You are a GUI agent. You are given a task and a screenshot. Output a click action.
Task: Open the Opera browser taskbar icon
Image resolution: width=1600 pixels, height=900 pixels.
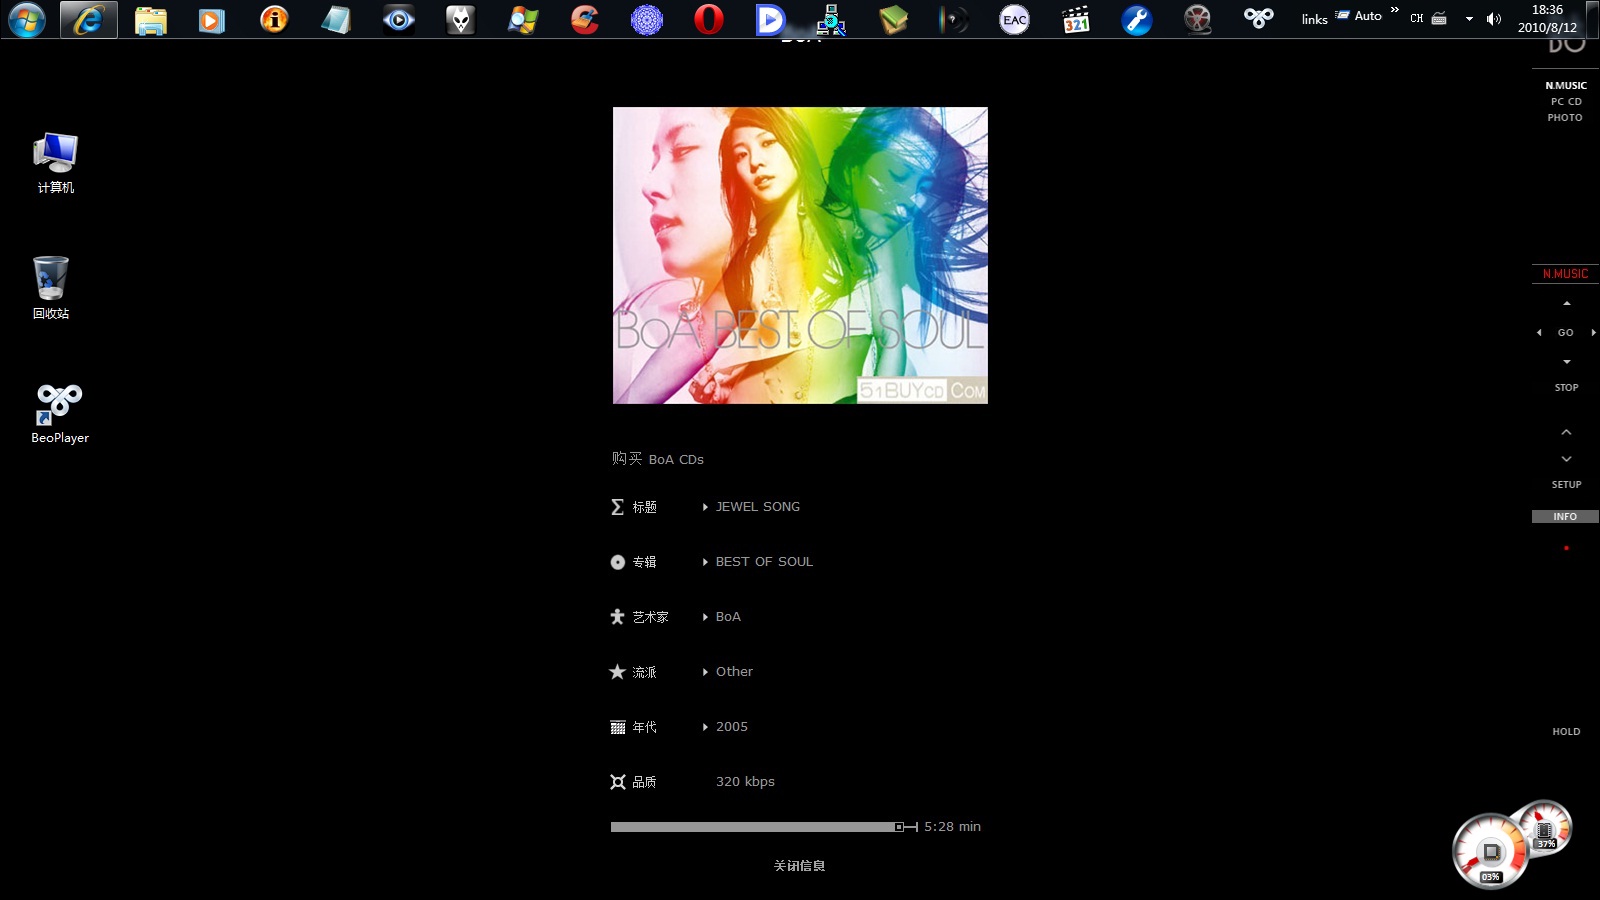(x=709, y=19)
